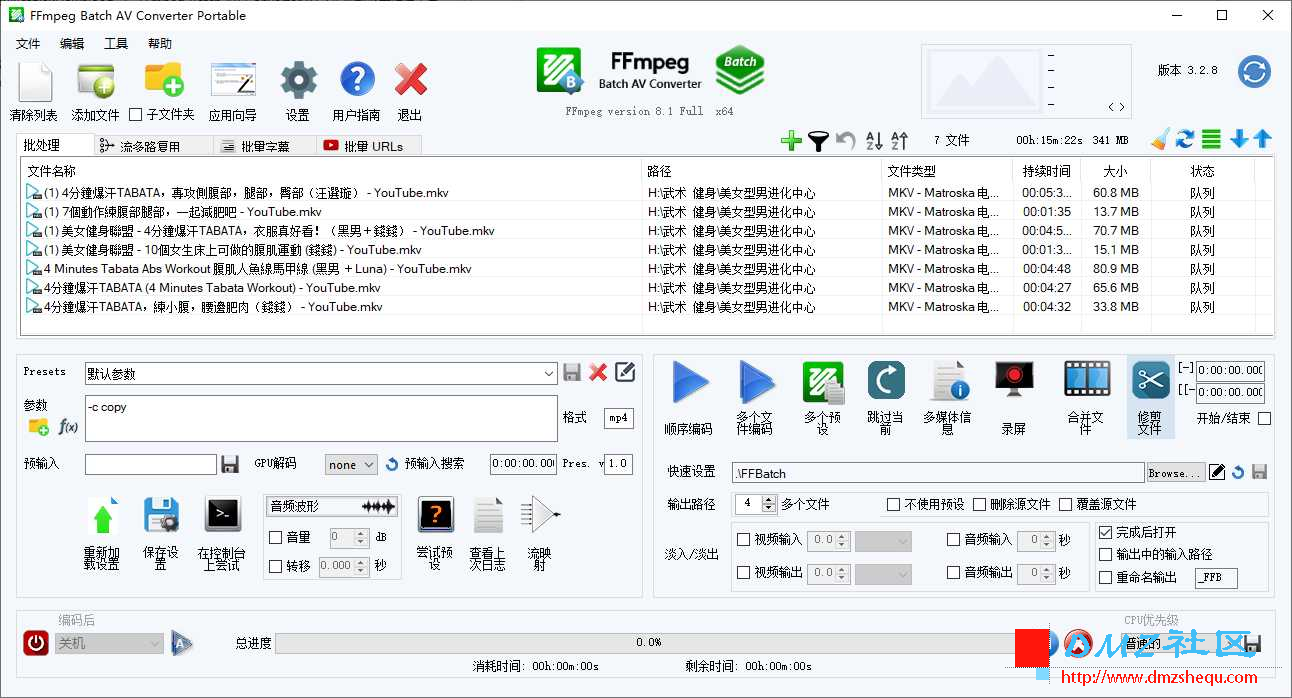Open the 工具 menu
This screenshot has width=1292, height=698.
tap(116, 44)
